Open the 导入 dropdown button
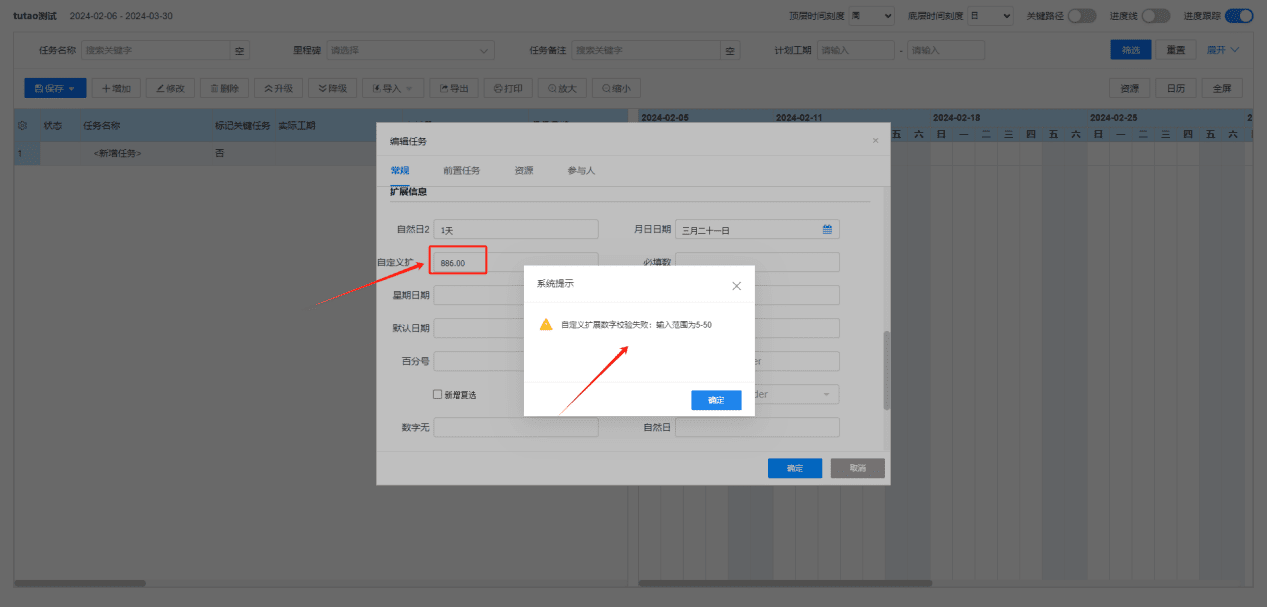 pyautogui.click(x=393, y=88)
